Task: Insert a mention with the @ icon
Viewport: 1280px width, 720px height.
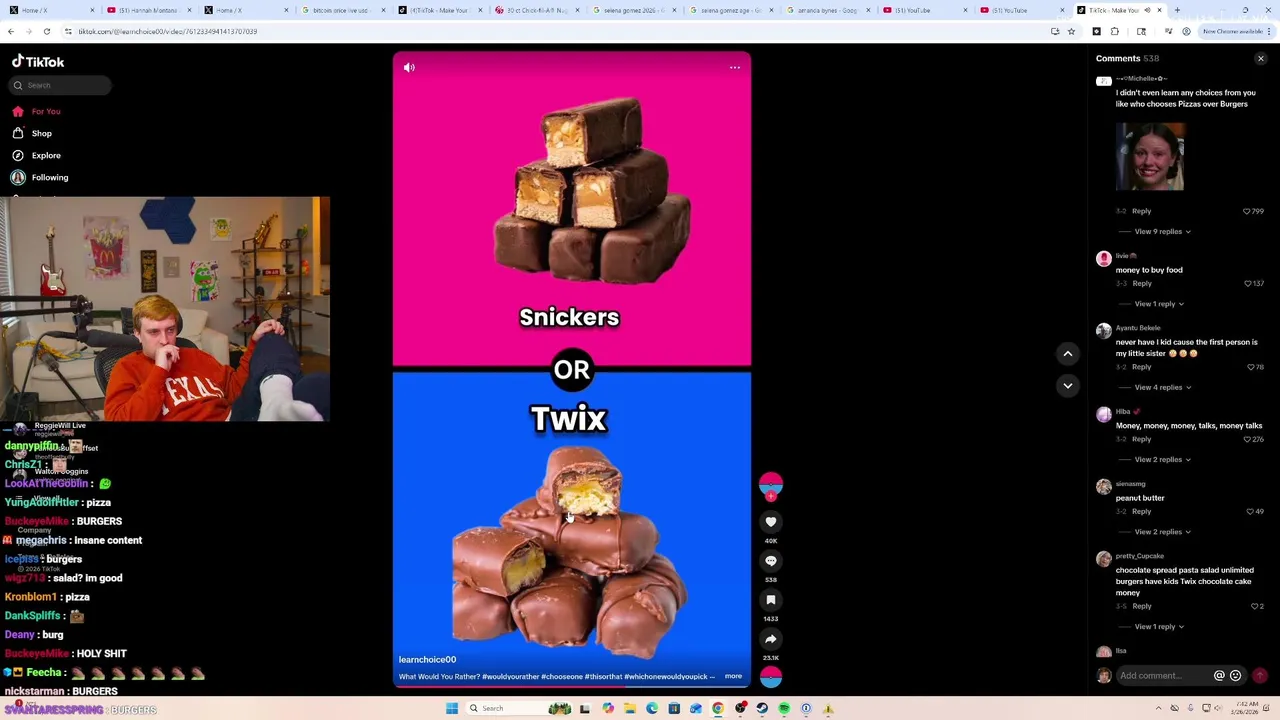Action: click(1219, 676)
